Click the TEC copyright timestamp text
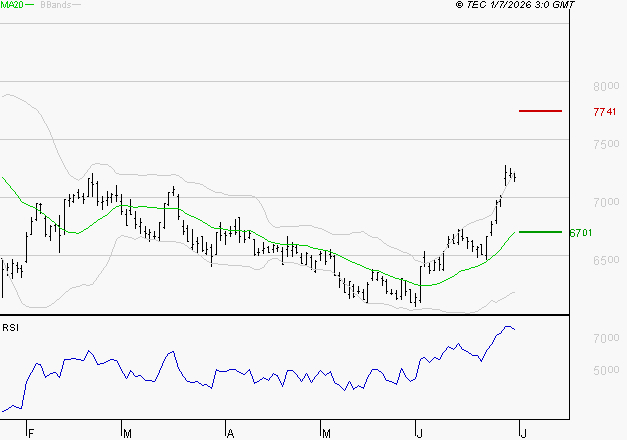The height and width of the screenshot is (440, 627). (515, 5)
